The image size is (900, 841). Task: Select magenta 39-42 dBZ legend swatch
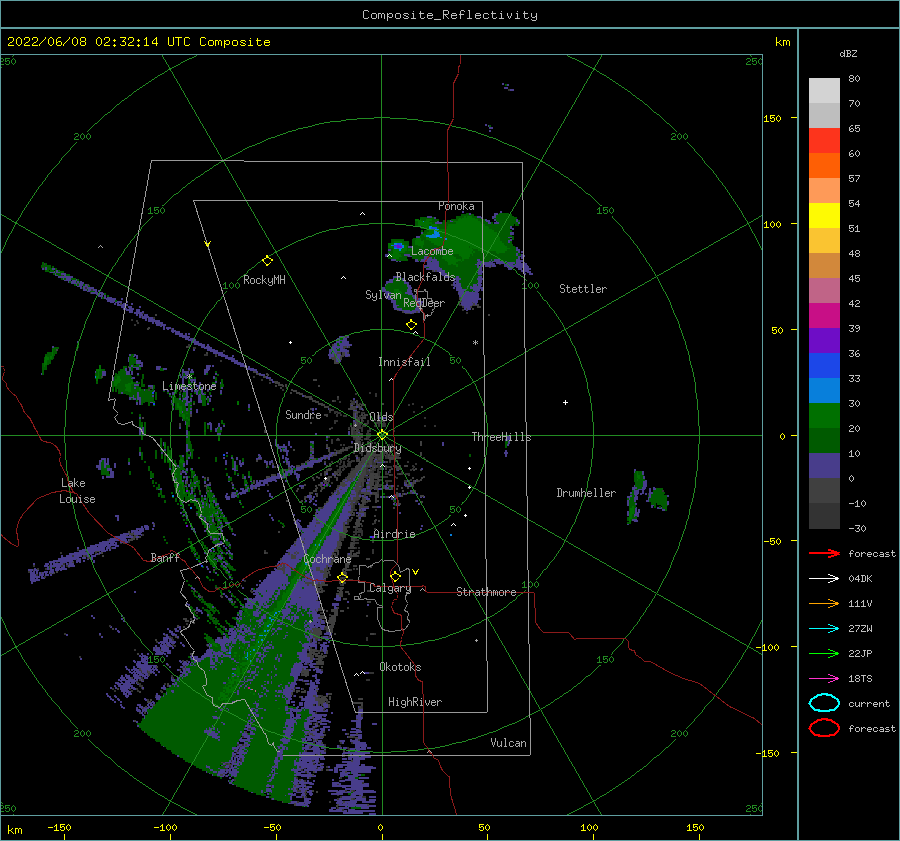824,316
